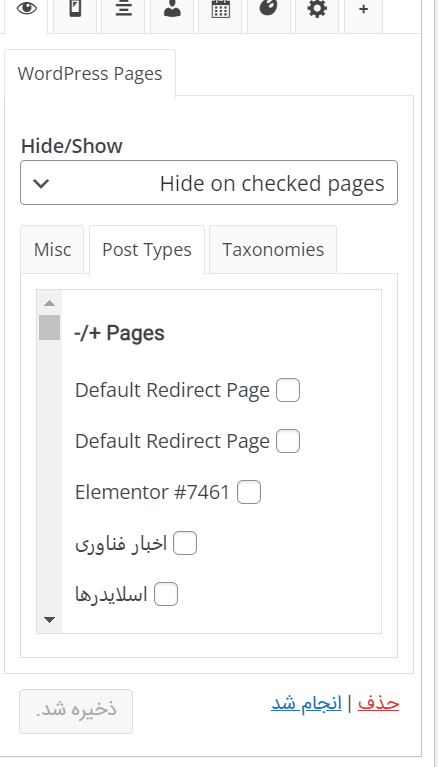Viewport: 438px width, 767px height.
Task: Open the user roles tab icon
Action: 172,9
